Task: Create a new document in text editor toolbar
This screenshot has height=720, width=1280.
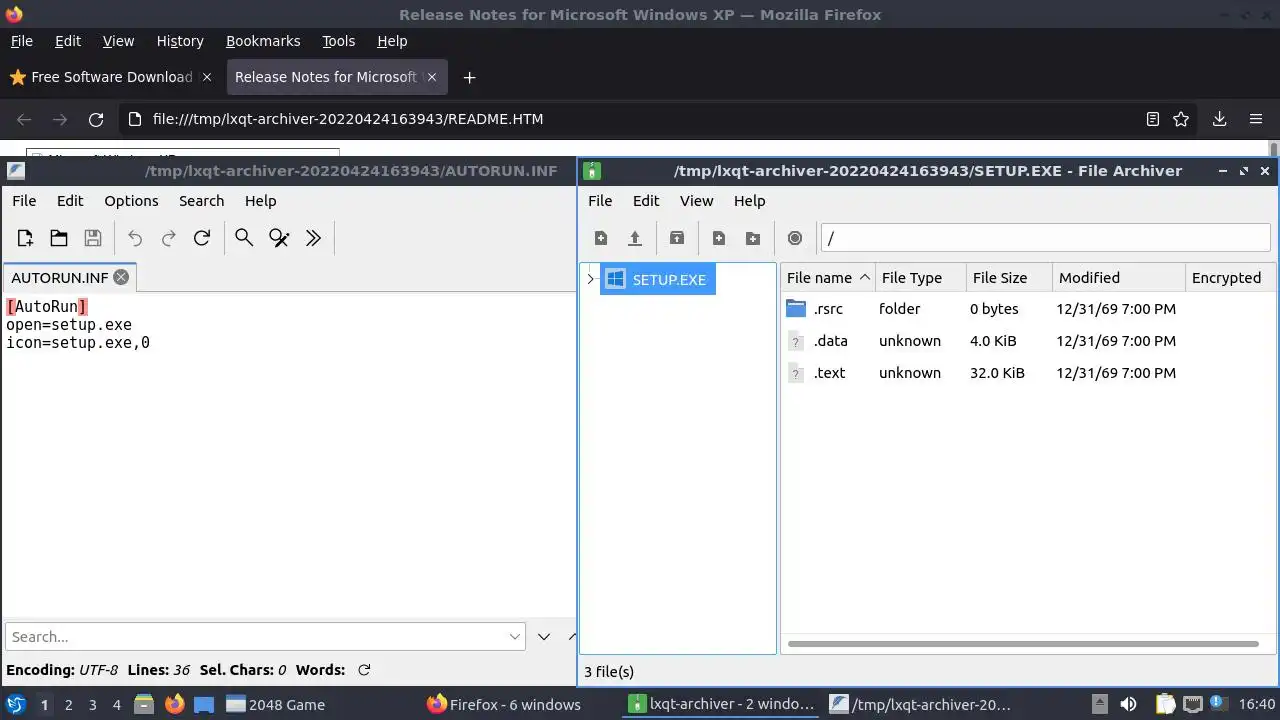Action: point(25,238)
